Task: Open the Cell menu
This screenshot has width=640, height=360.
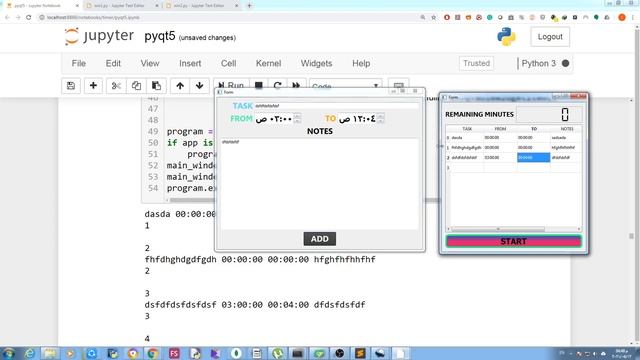Action: point(229,64)
